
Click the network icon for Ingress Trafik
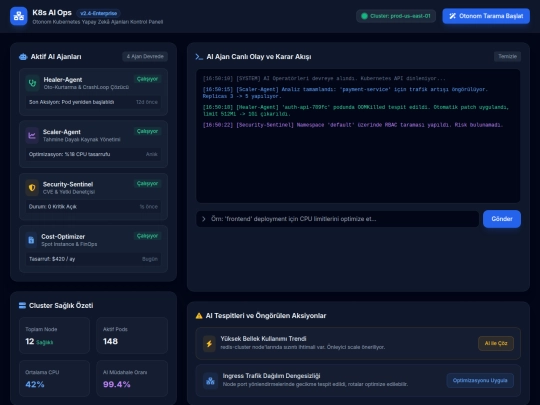(x=210, y=381)
